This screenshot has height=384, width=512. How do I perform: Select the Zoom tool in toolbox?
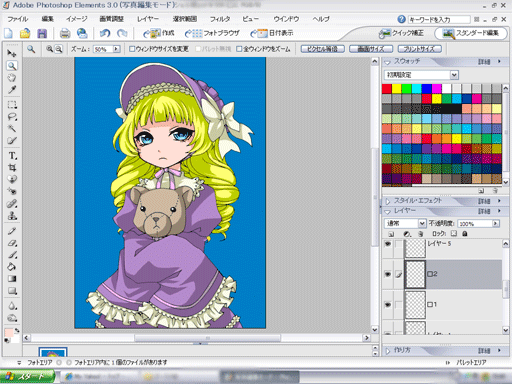tap(12, 66)
